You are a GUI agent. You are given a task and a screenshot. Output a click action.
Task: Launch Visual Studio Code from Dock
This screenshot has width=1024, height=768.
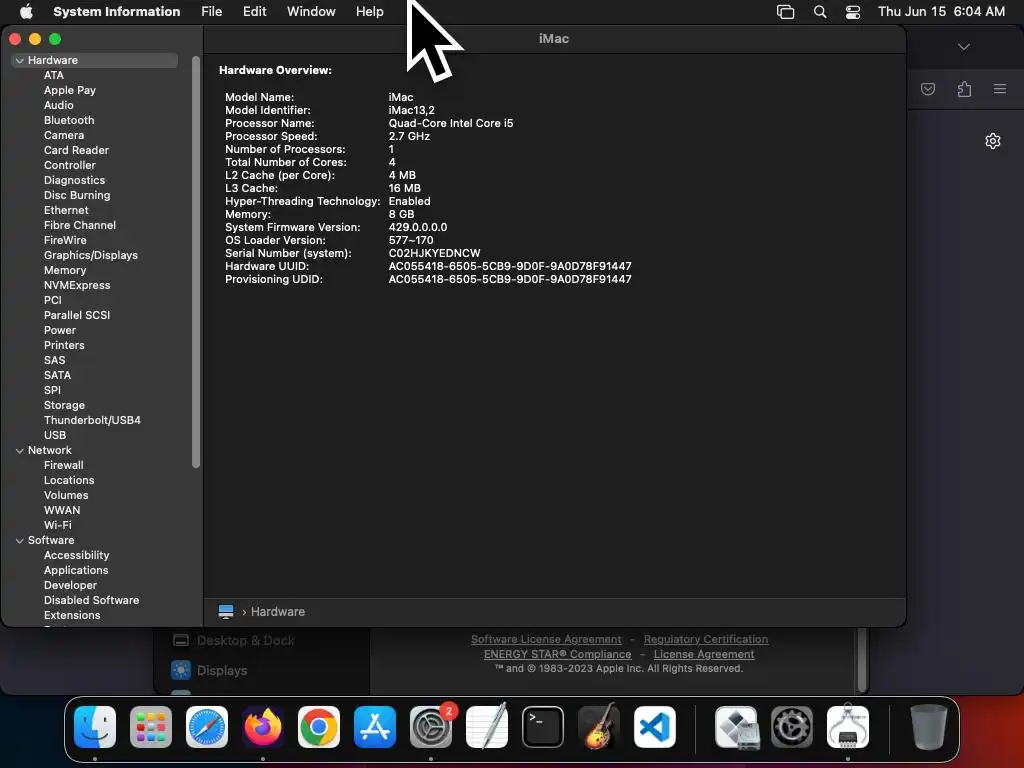655,727
